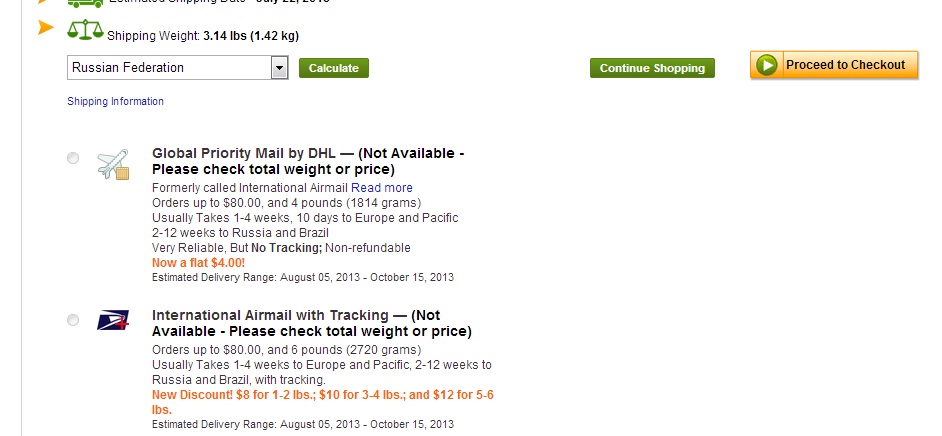Click the arrow on the country selector
Viewport: 942px width, 436px height.
[280, 68]
